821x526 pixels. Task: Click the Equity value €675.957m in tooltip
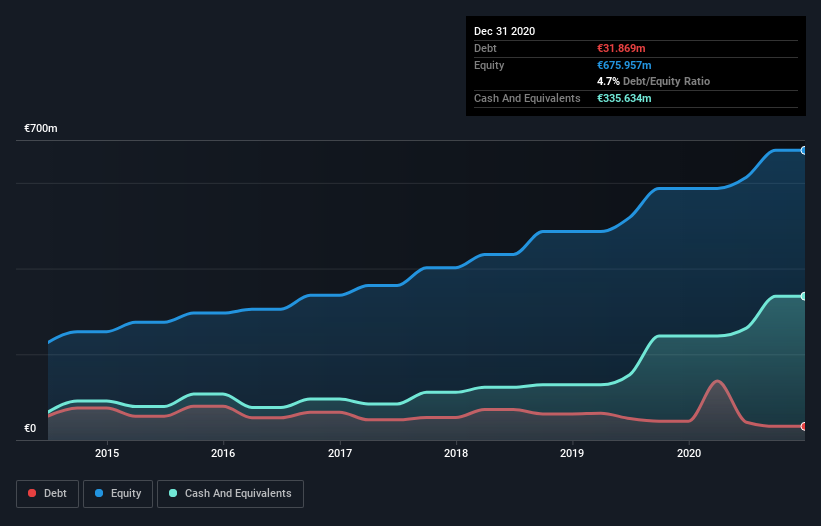point(624,65)
